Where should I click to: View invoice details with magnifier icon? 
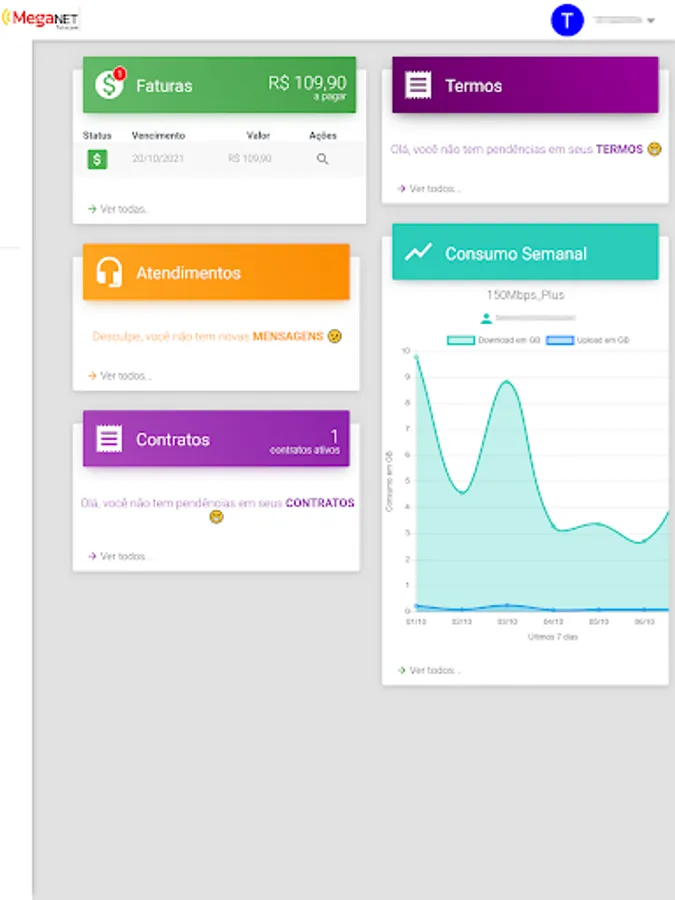pos(323,159)
